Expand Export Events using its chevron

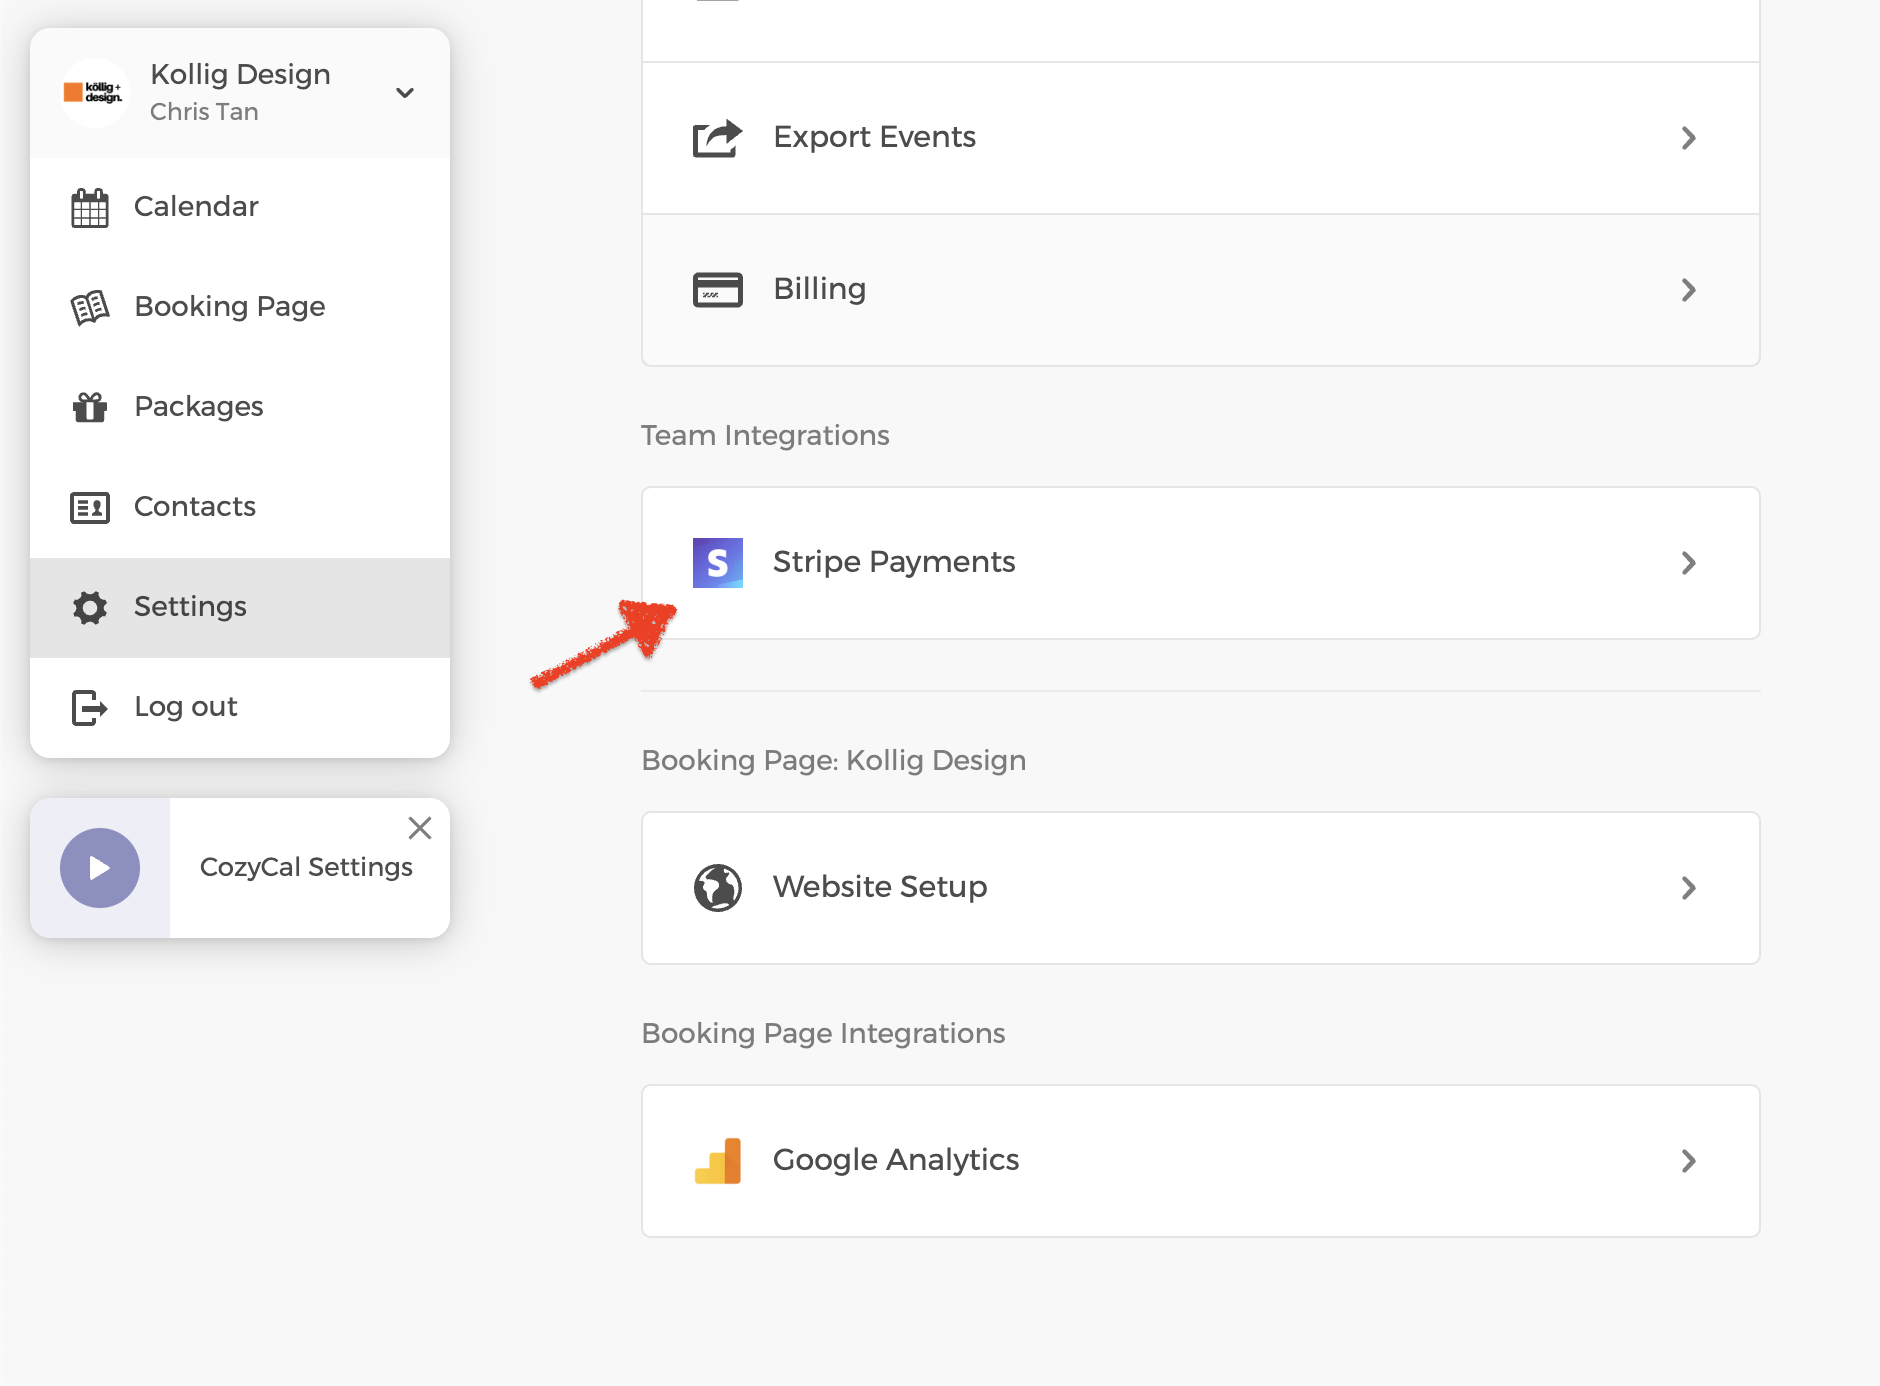(x=1689, y=138)
